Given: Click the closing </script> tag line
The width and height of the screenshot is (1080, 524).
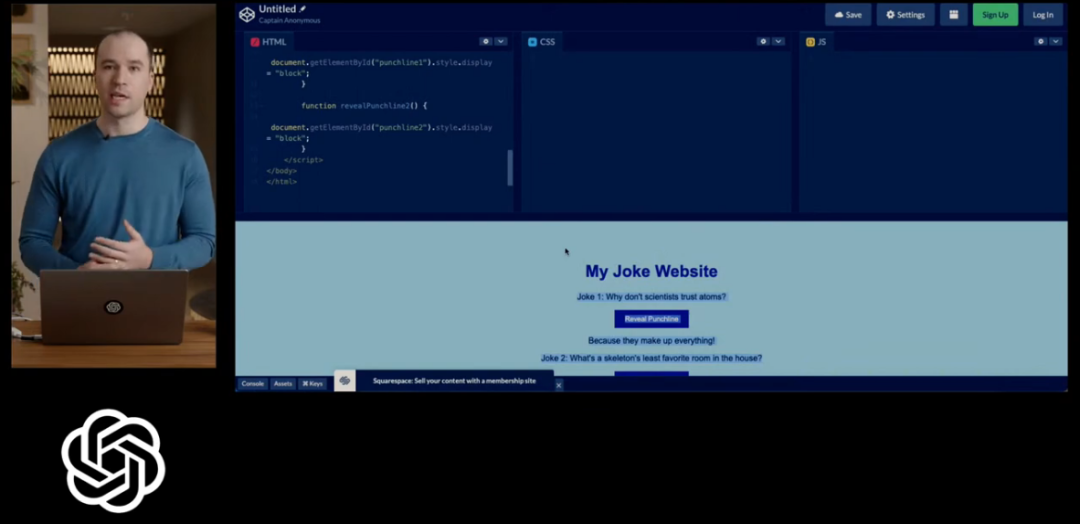Looking at the screenshot, I should point(303,160).
